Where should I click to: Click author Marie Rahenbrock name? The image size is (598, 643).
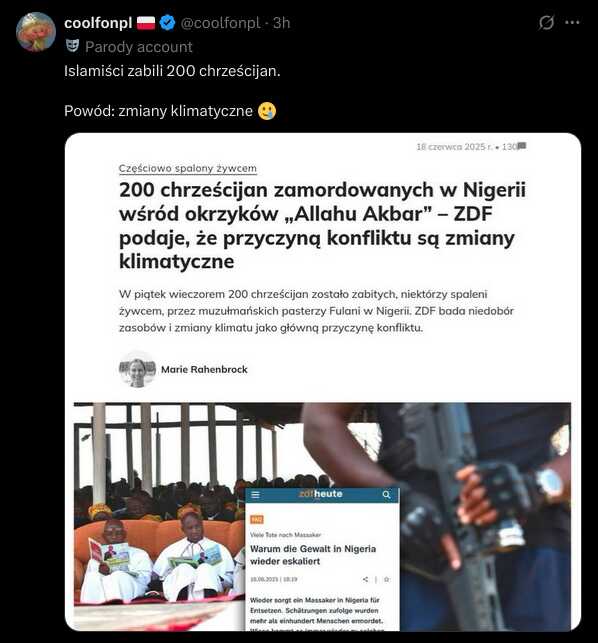pos(204,369)
